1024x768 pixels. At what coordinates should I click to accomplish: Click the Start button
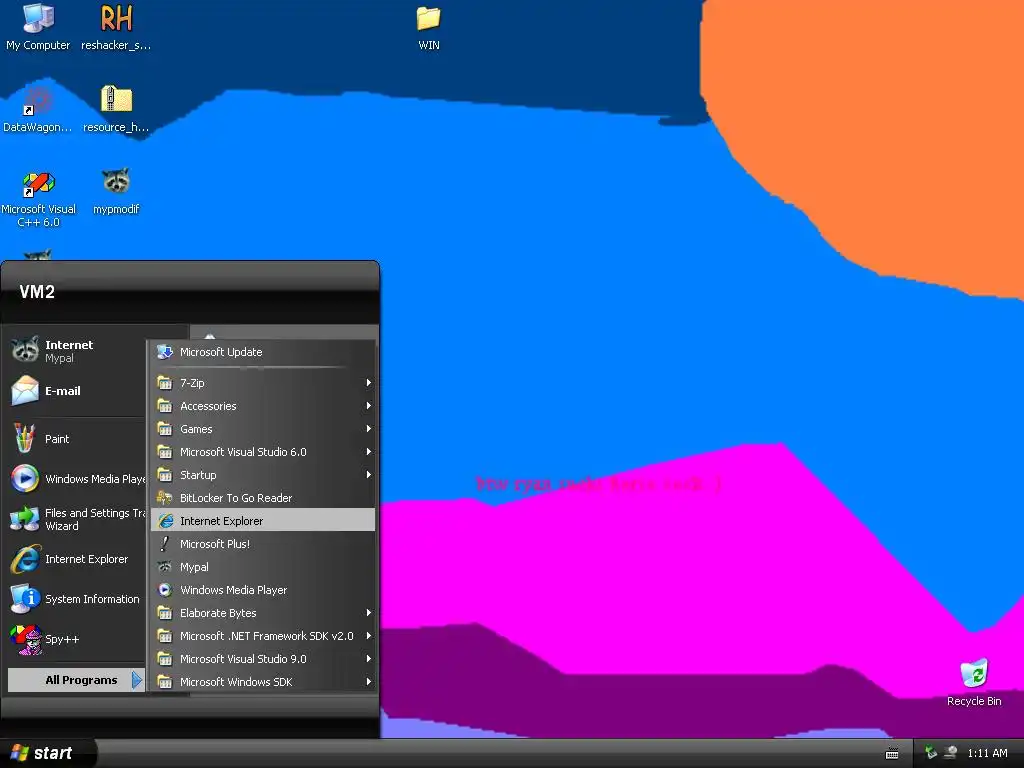tap(47, 753)
